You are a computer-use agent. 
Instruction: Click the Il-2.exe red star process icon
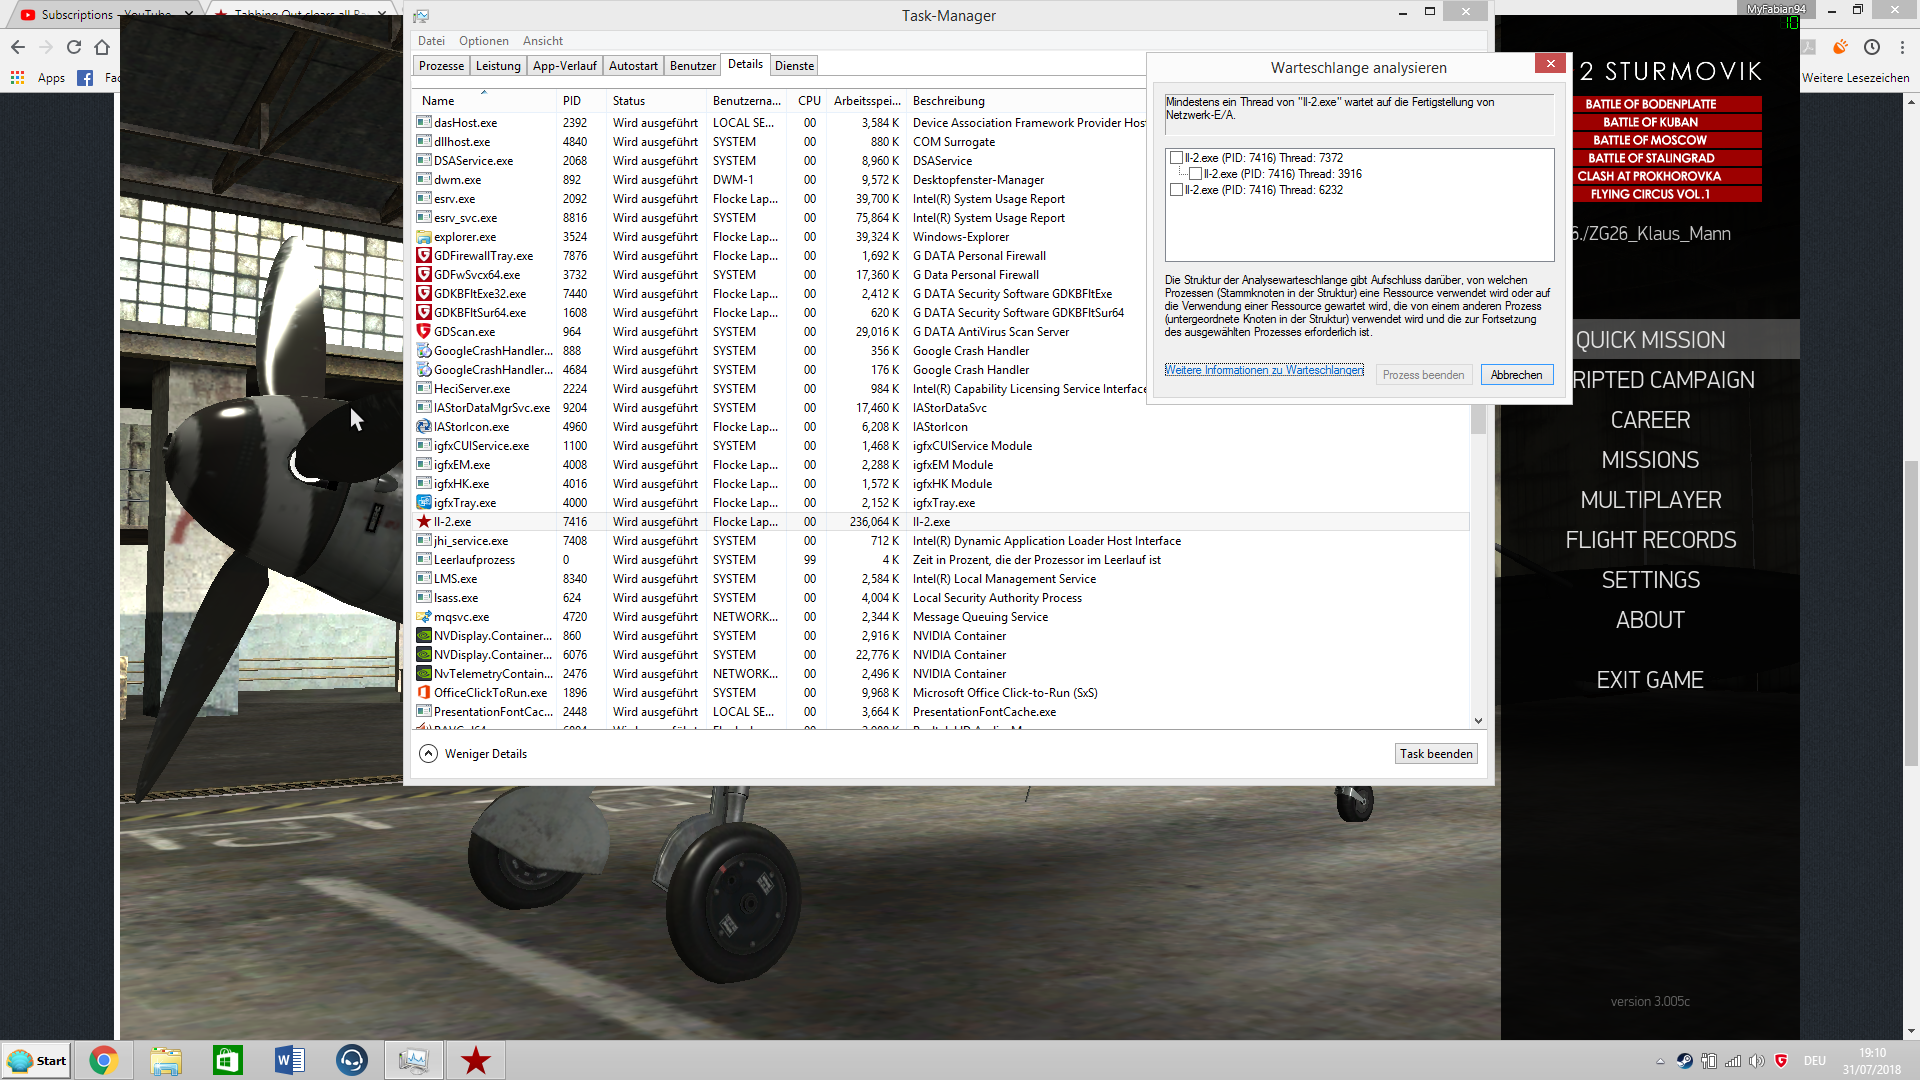coord(424,522)
